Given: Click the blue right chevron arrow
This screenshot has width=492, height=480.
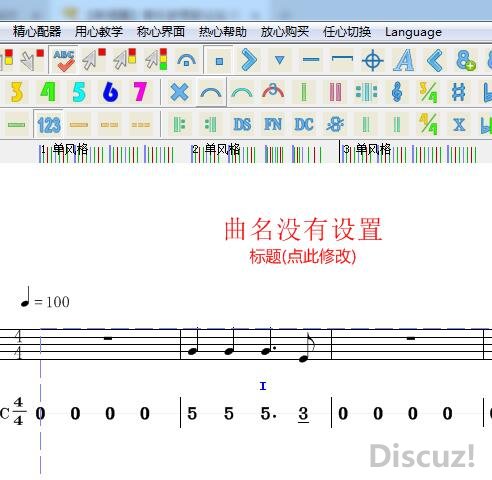Looking at the screenshot, I should [x=249, y=60].
